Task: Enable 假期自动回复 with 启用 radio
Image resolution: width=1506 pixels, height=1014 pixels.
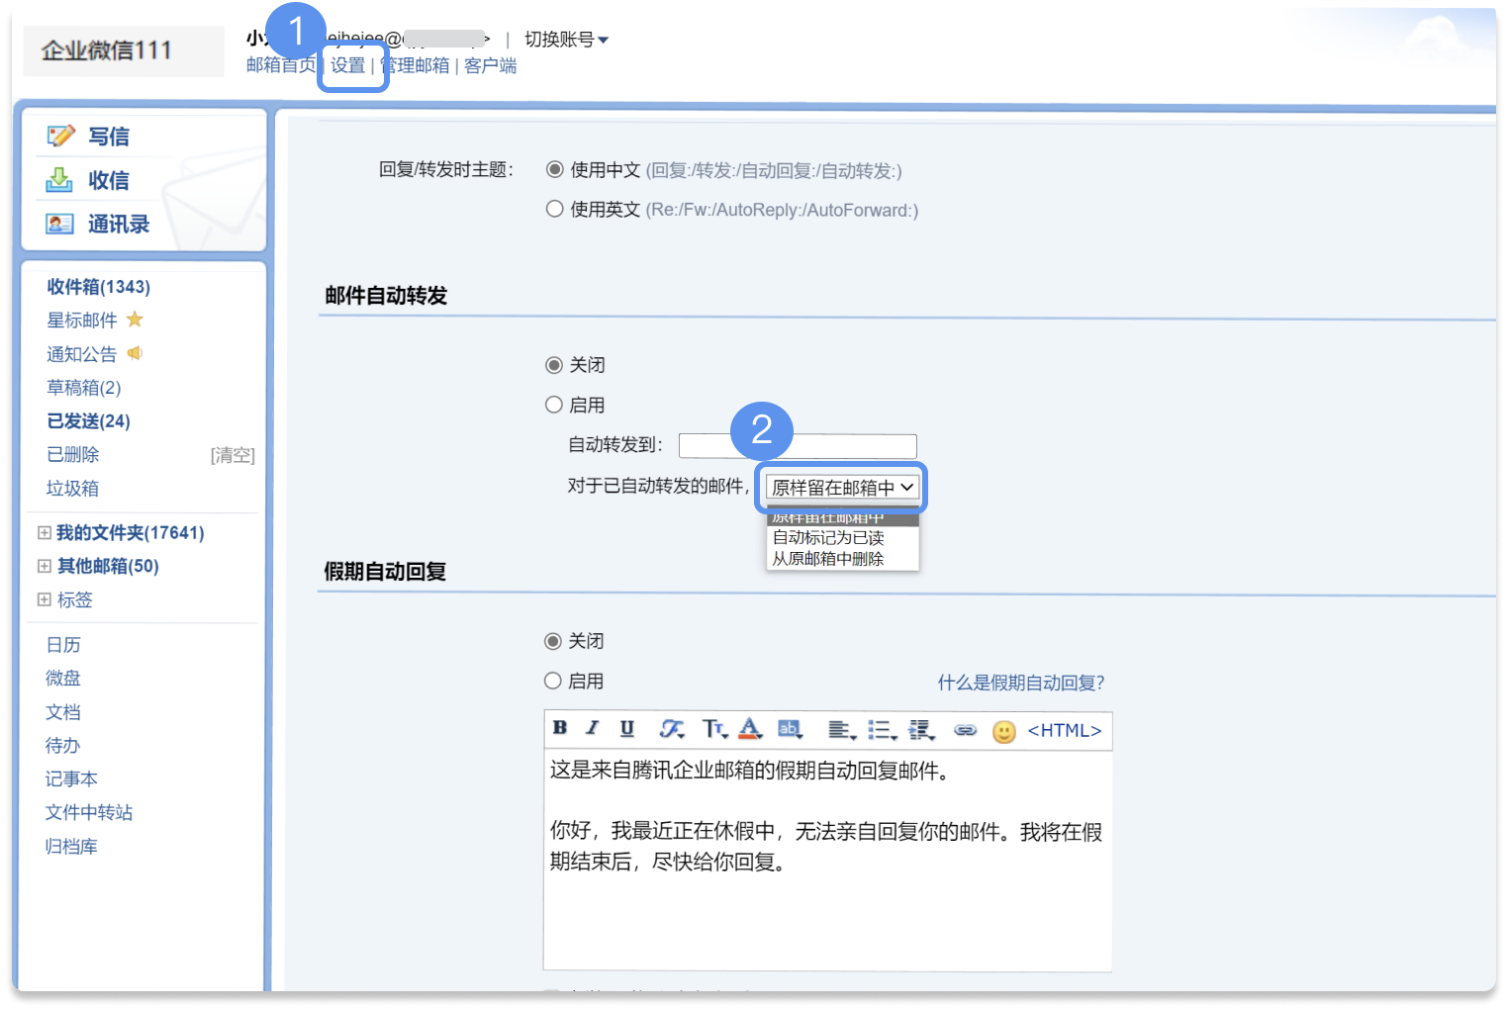Action: pyautogui.click(x=553, y=681)
